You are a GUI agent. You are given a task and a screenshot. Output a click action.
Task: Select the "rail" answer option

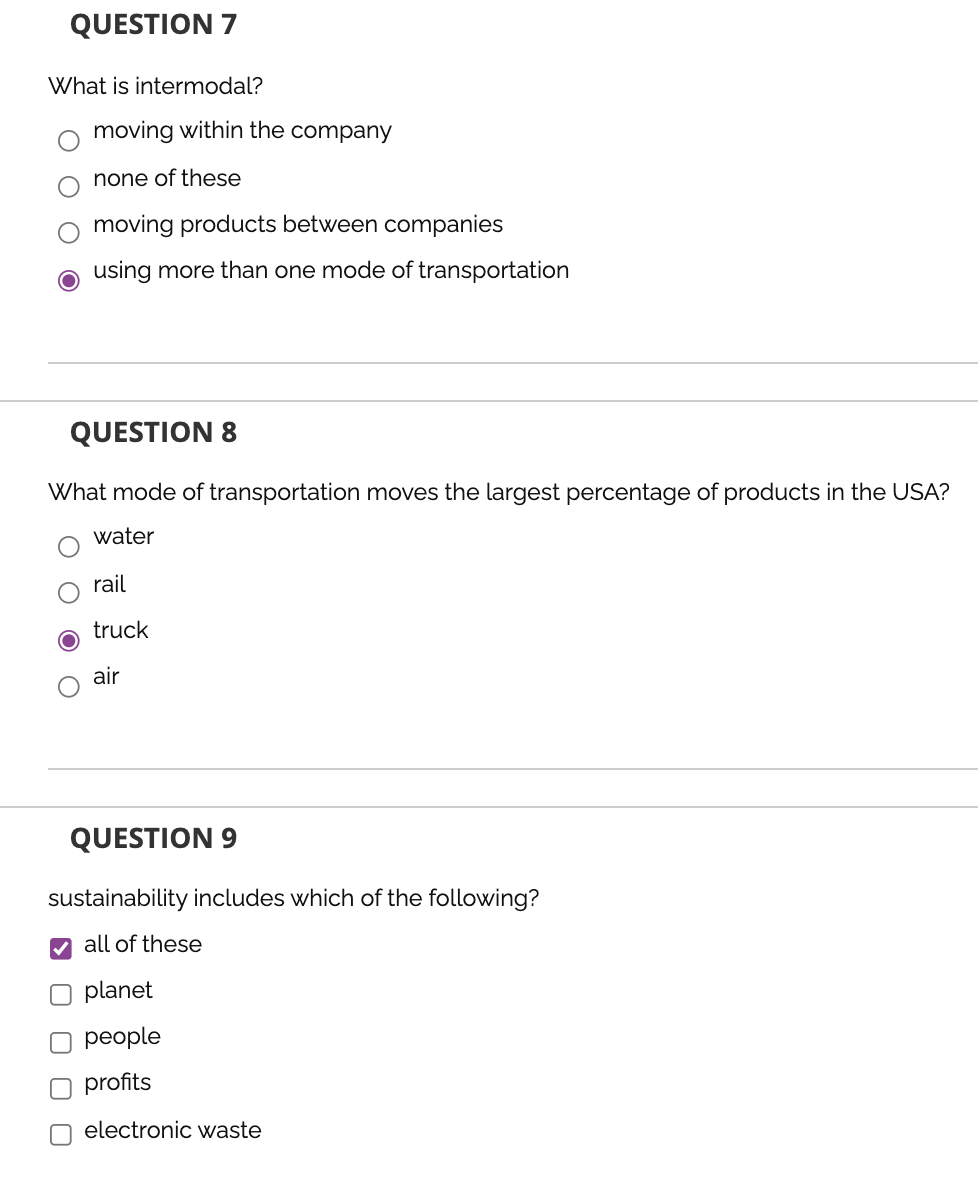point(67,592)
